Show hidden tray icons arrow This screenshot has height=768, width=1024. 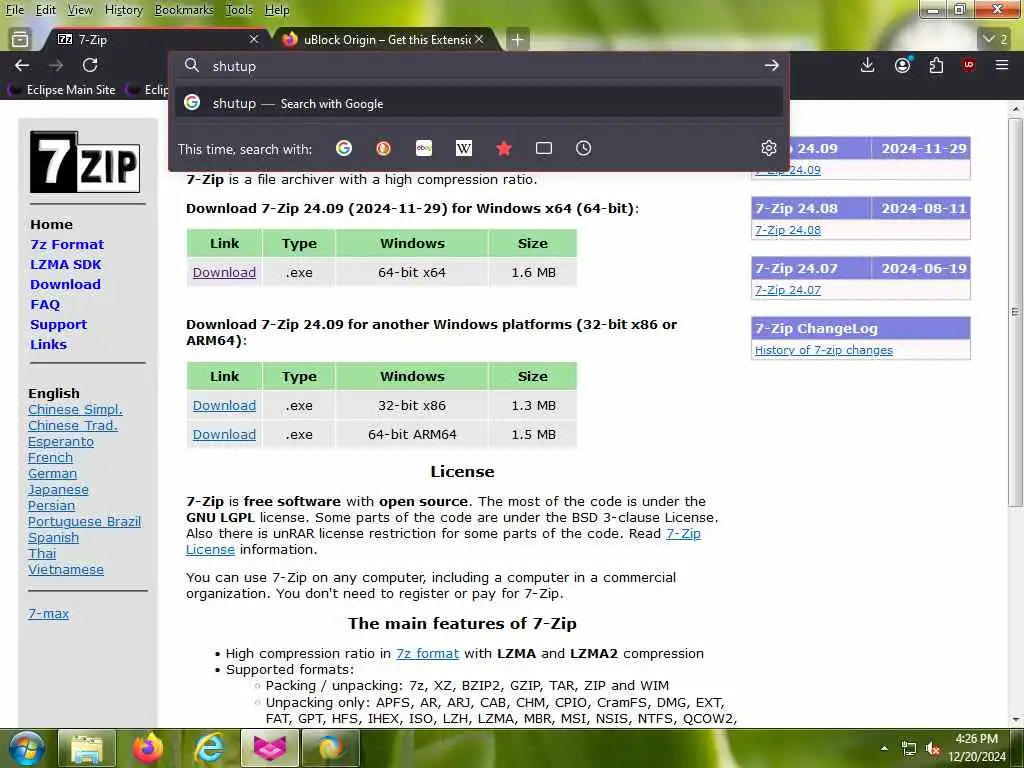(x=884, y=748)
